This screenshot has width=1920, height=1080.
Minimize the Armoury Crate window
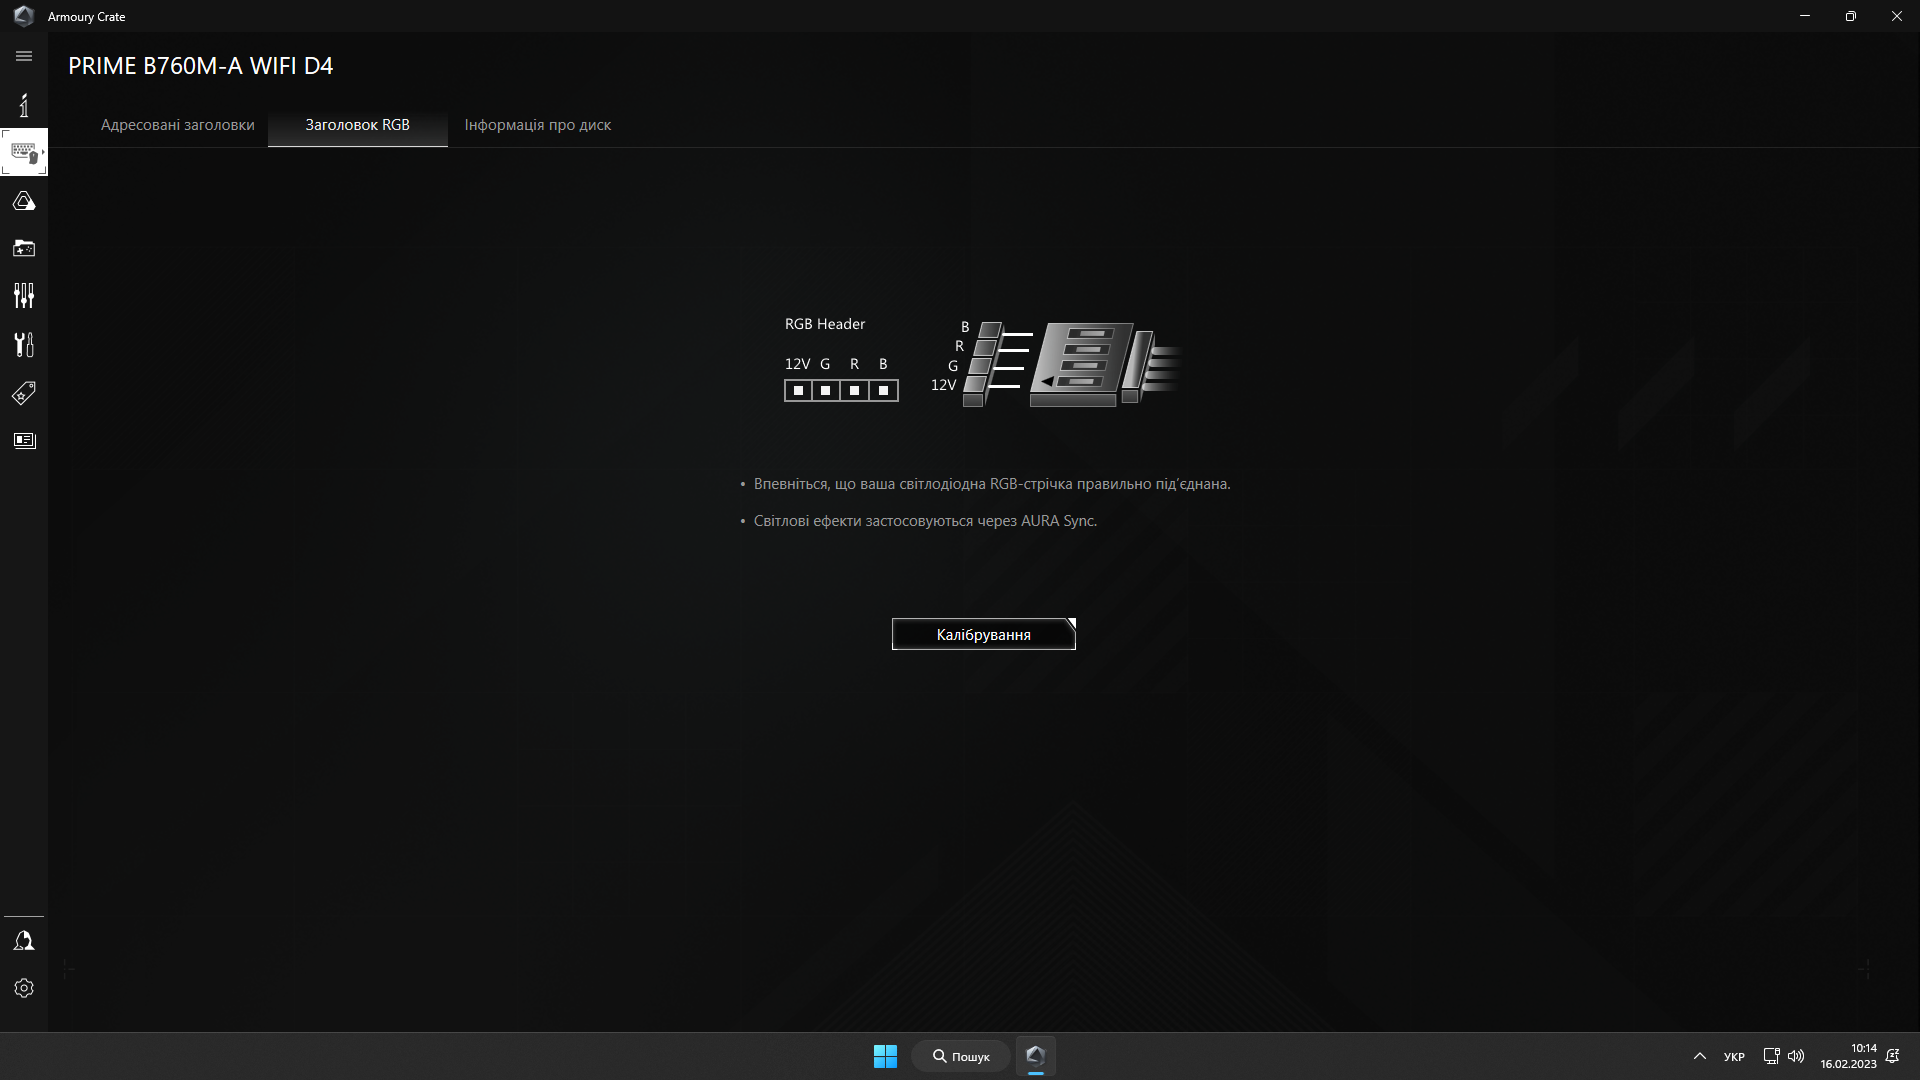(x=1805, y=16)
